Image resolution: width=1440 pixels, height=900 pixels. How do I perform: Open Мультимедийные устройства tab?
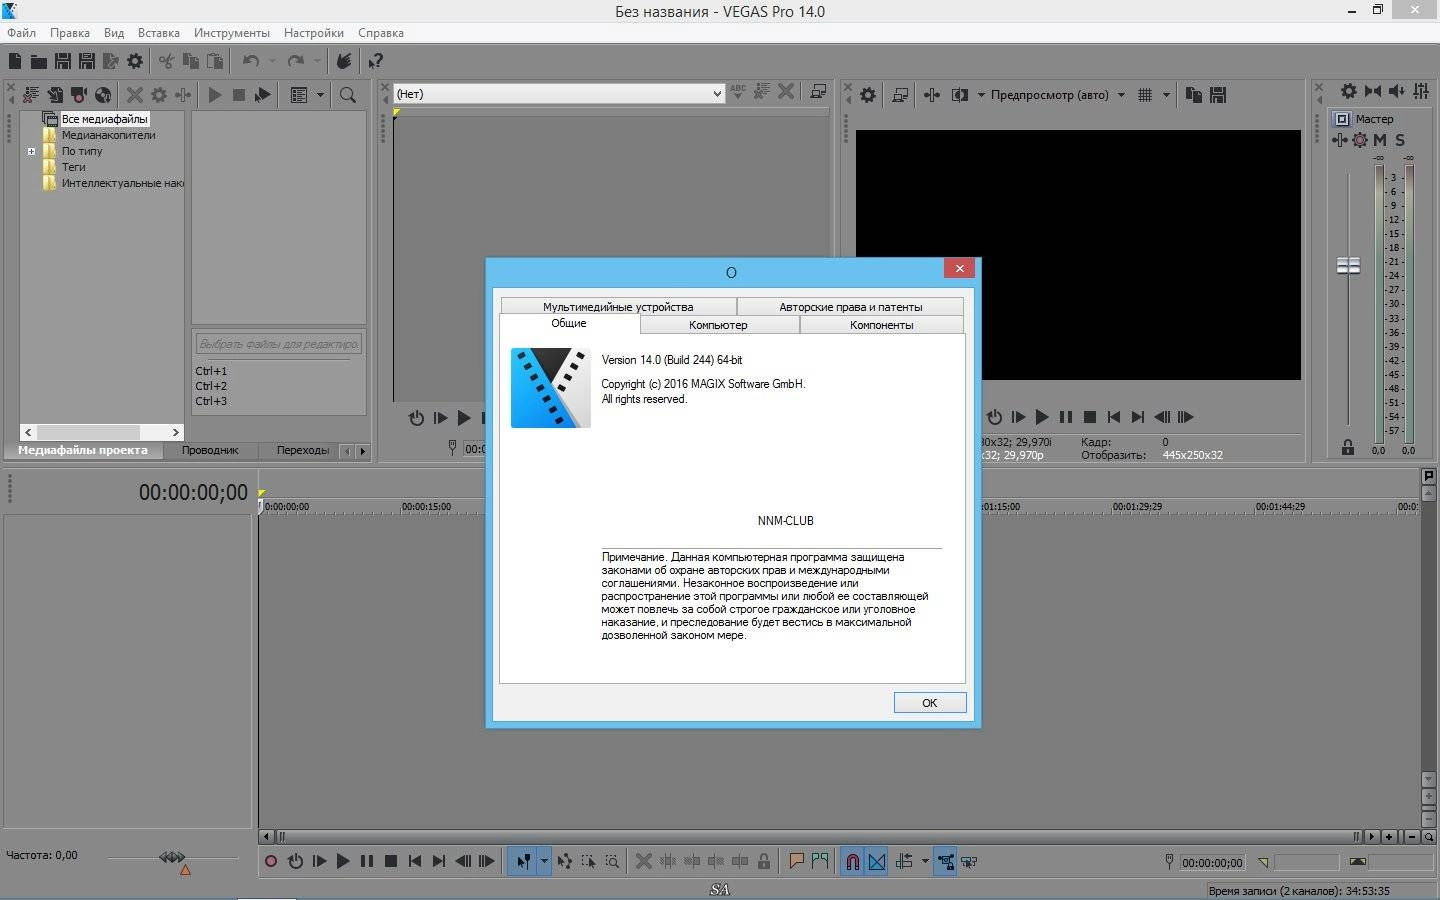[x=618, y=307]
